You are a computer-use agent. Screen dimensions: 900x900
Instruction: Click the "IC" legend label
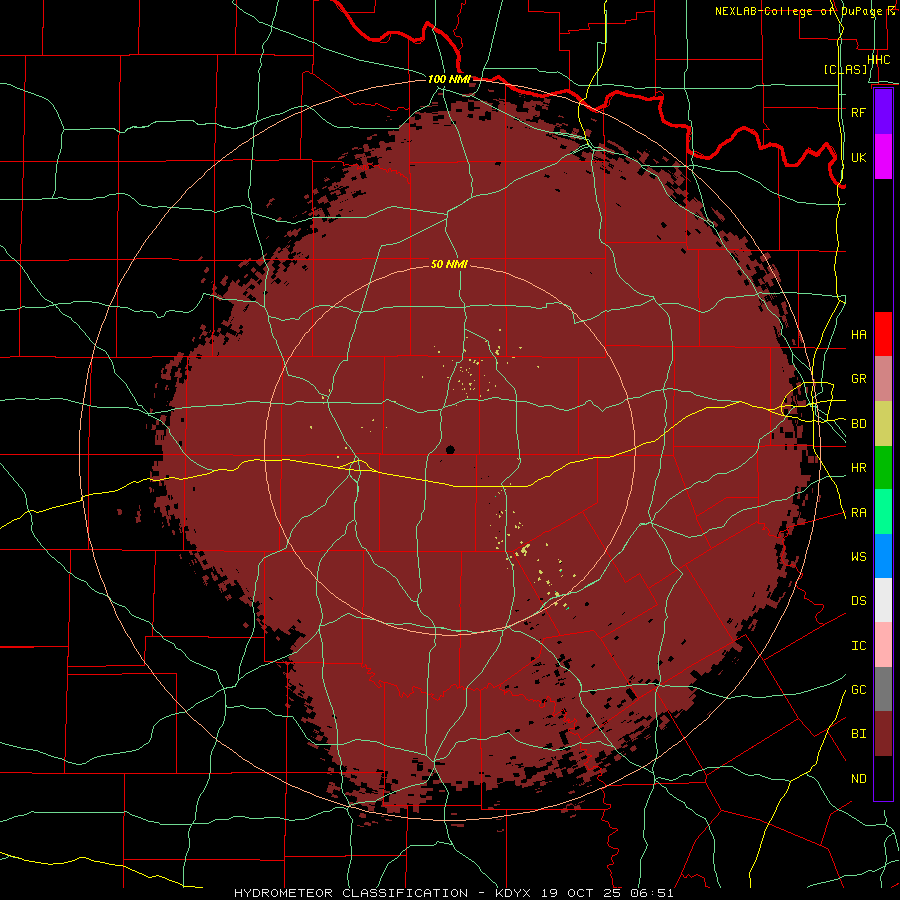858,646
